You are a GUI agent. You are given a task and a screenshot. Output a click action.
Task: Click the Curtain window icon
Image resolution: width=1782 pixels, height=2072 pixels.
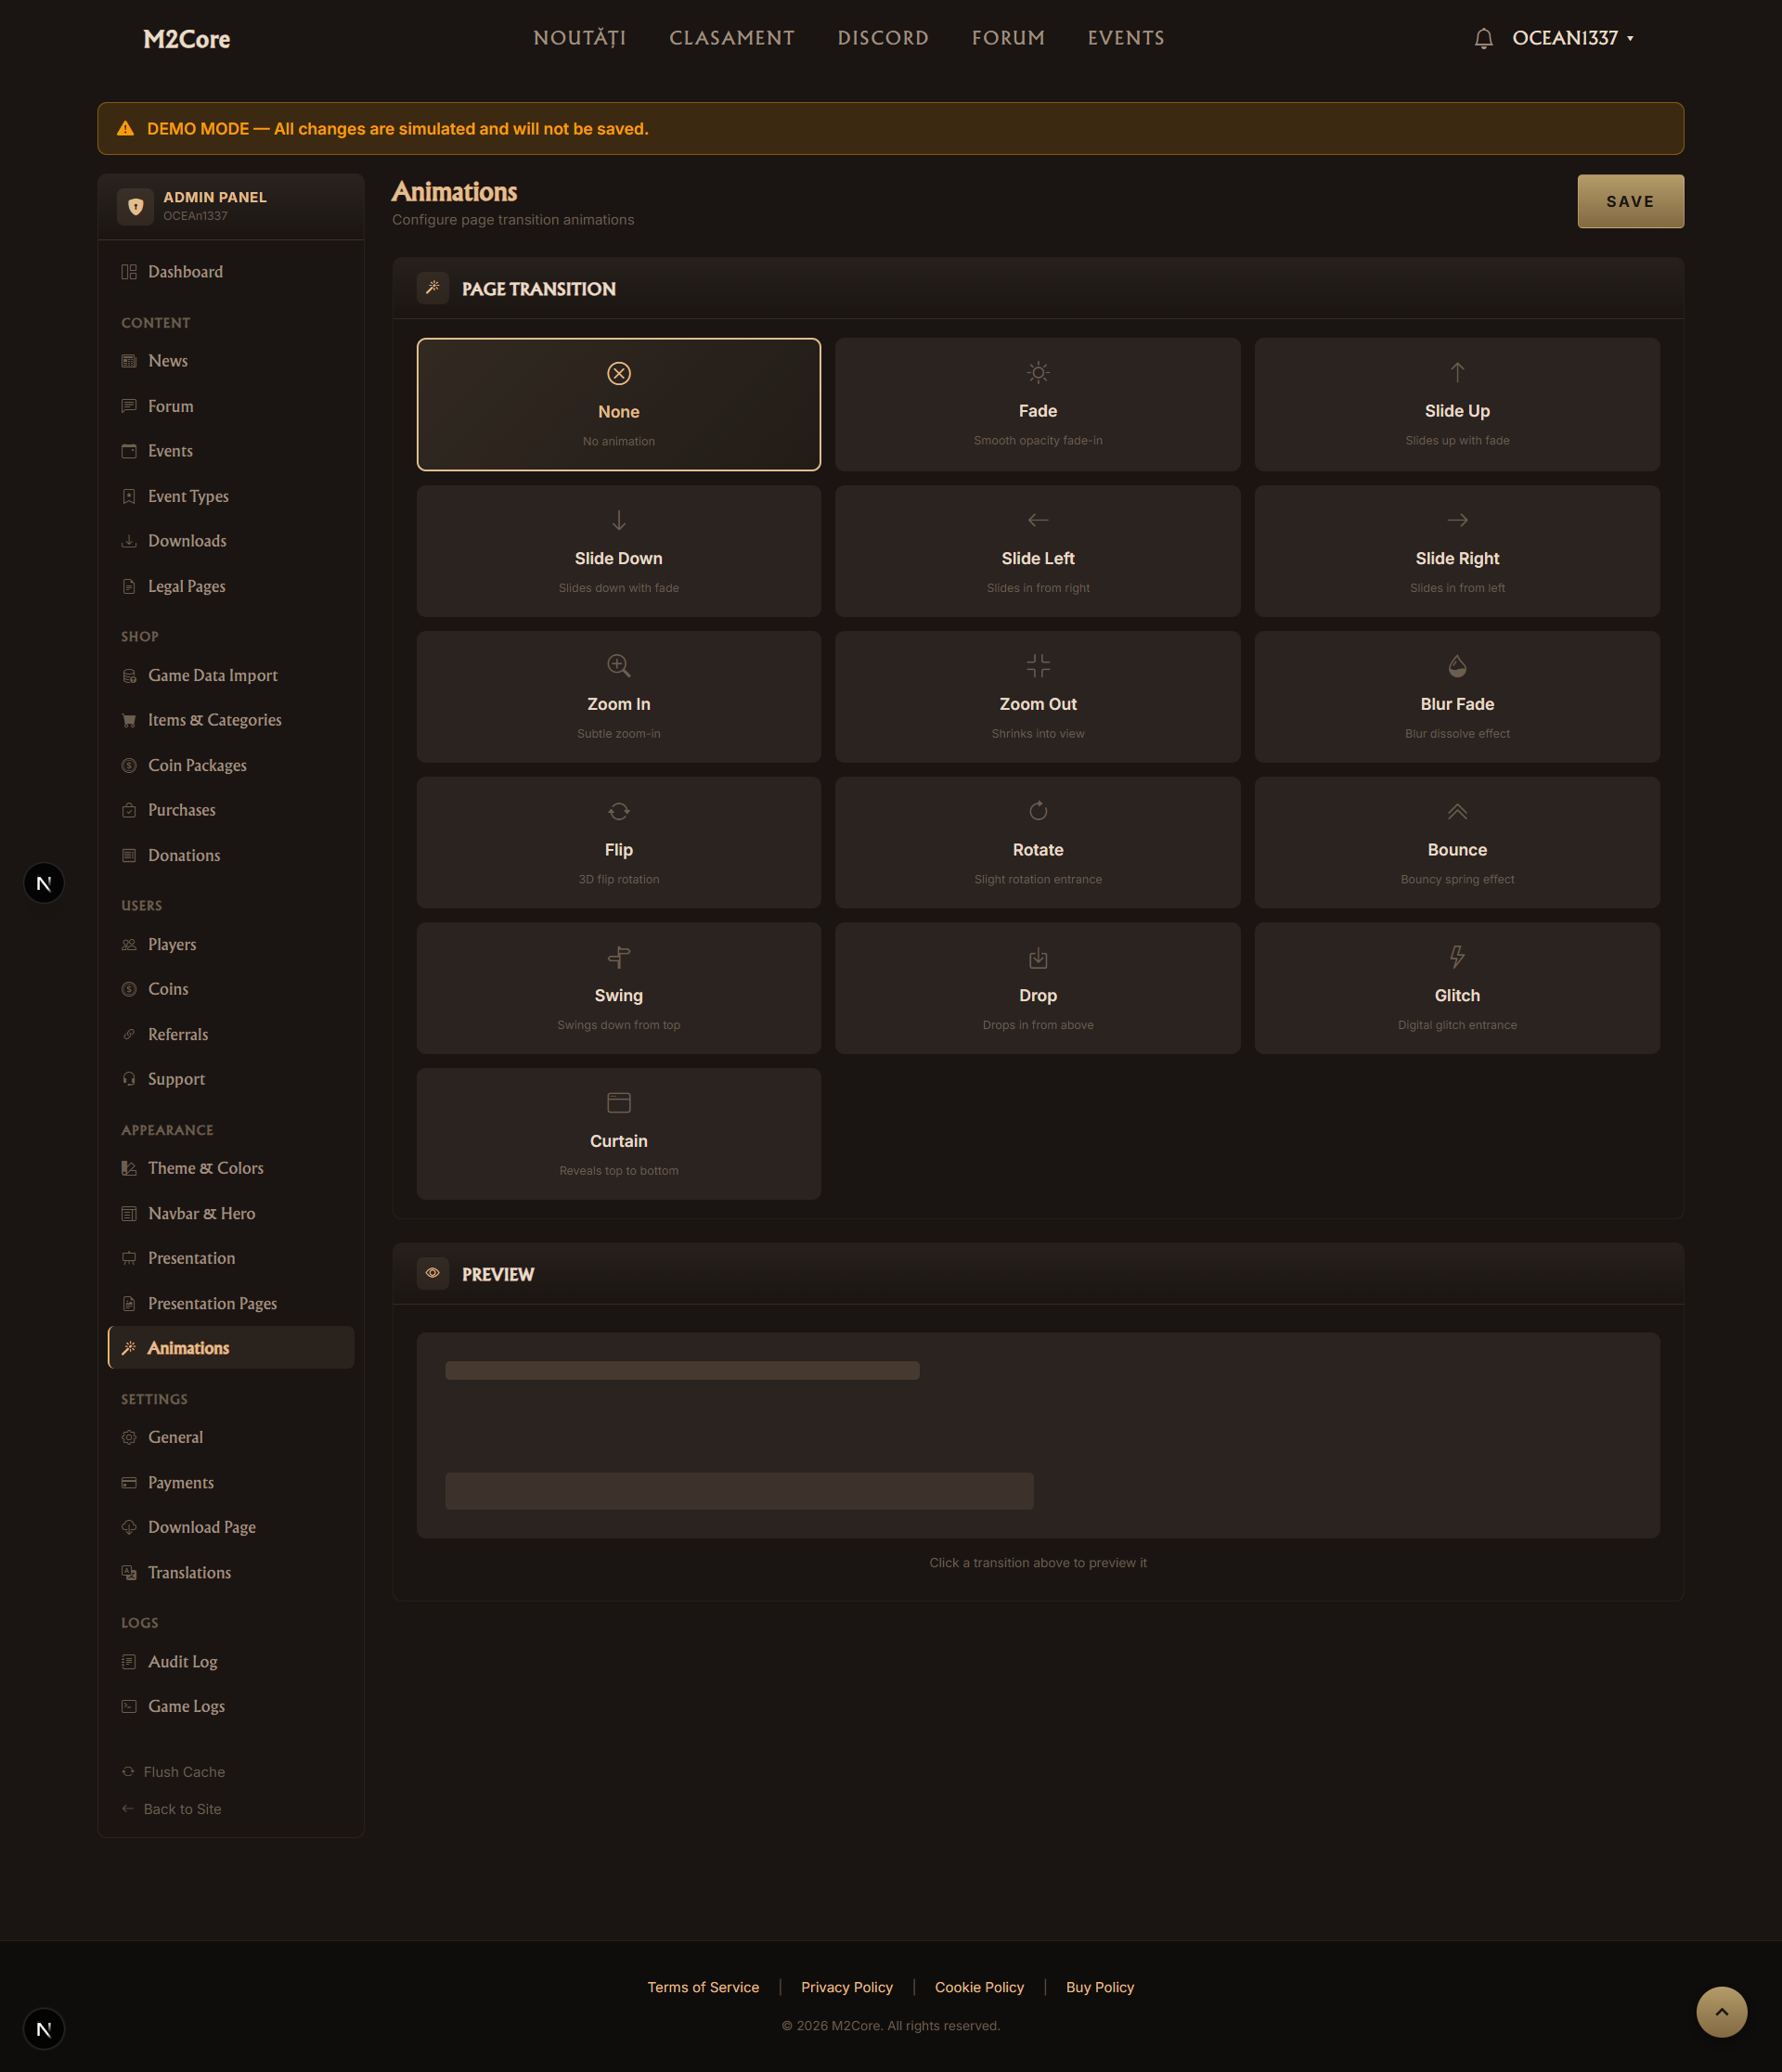pyautogui.click(x=618, y=1103)
